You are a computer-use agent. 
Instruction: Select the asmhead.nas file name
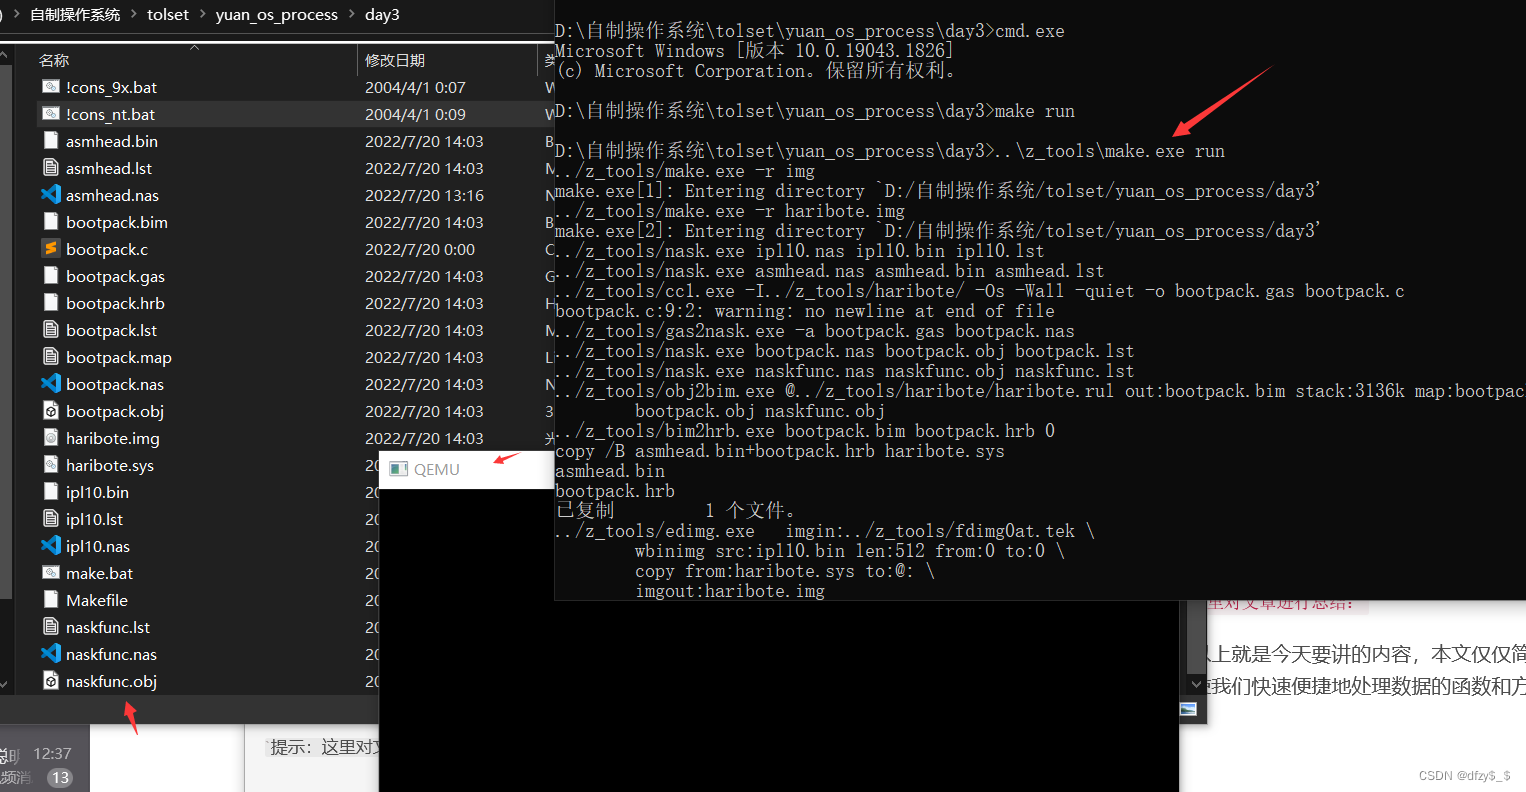(112, 195)
